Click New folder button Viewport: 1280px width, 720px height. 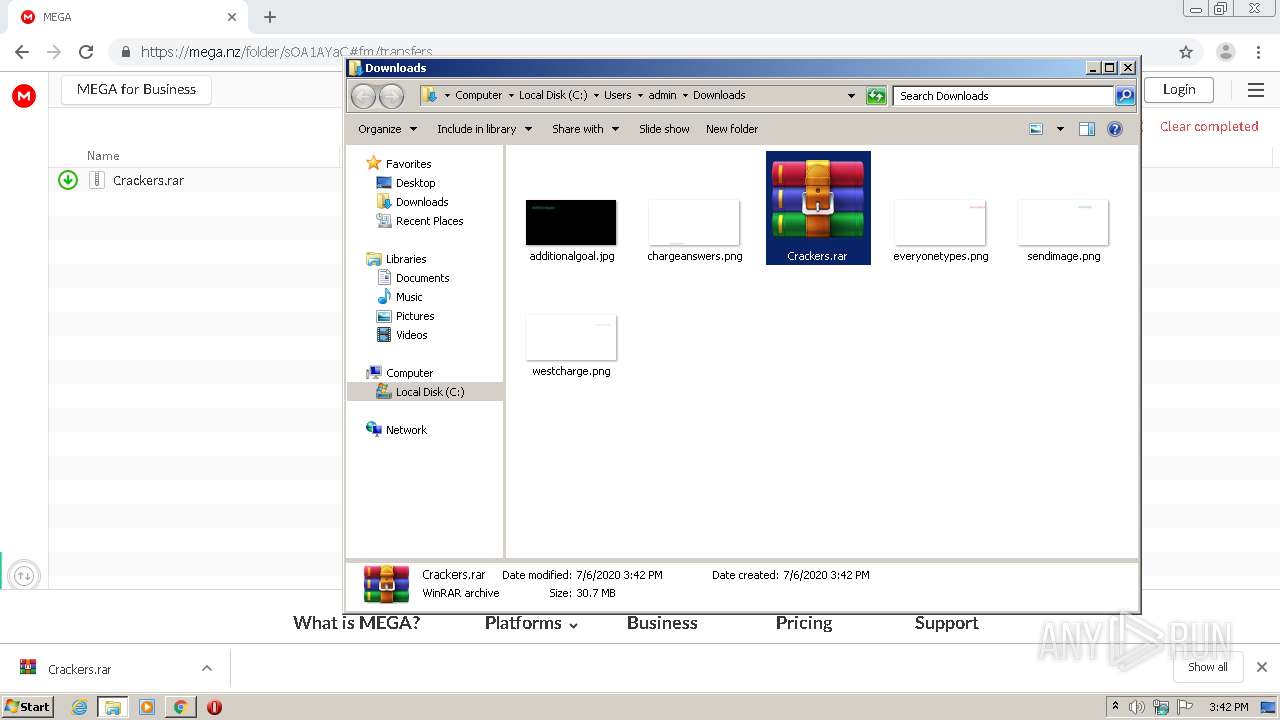pyautogui.click(x=732, y=129)
